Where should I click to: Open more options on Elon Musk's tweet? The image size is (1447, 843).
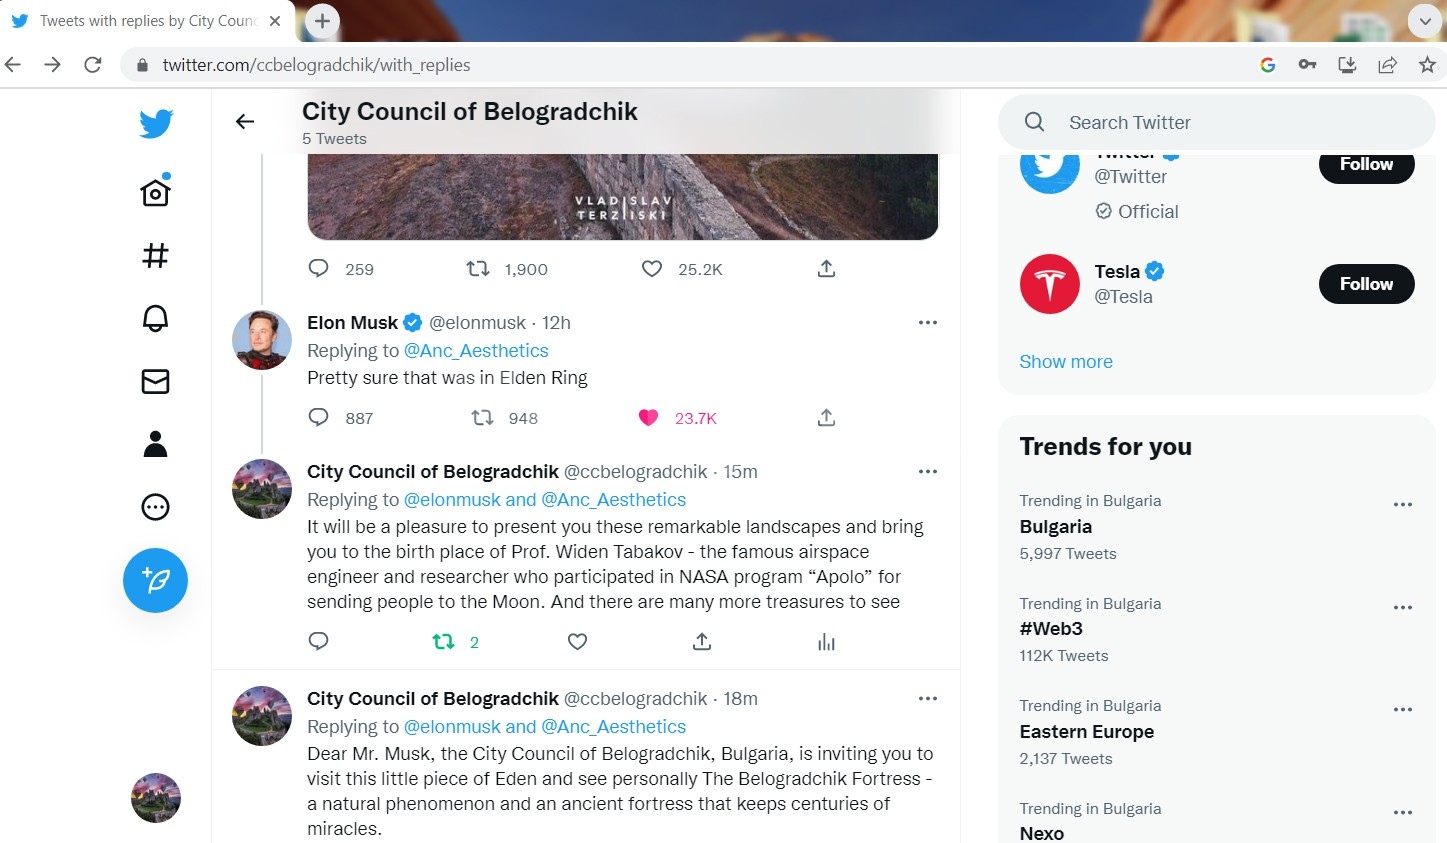(928, 323)
